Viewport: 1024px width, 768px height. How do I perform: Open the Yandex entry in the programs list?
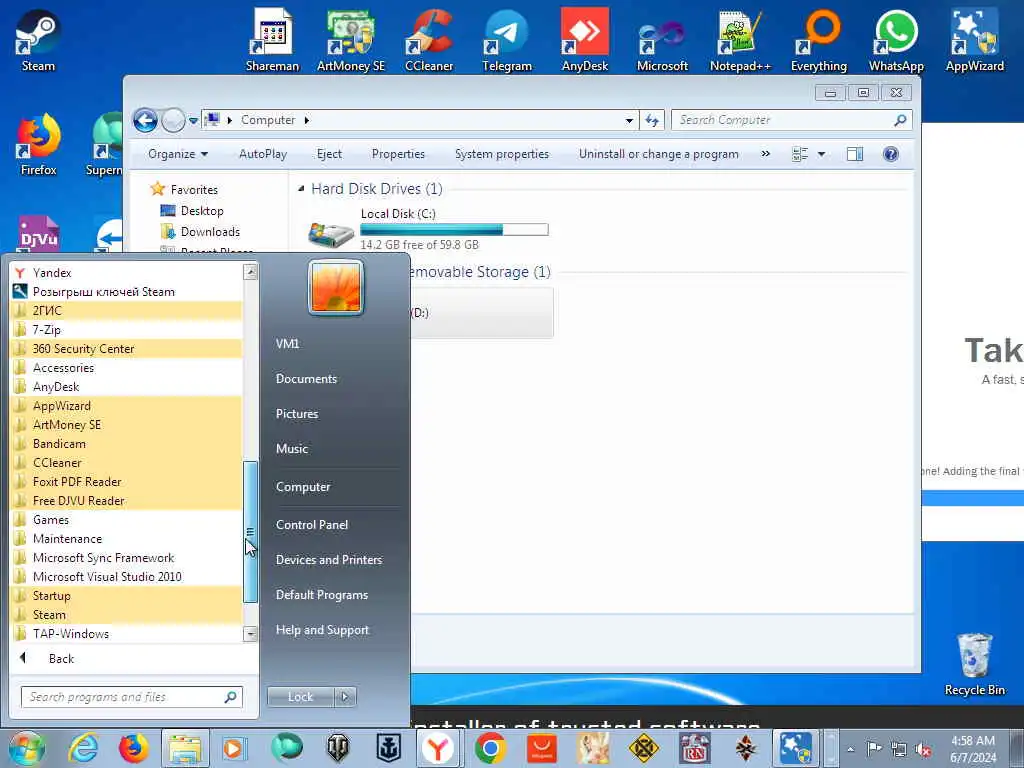click(127, 273)
